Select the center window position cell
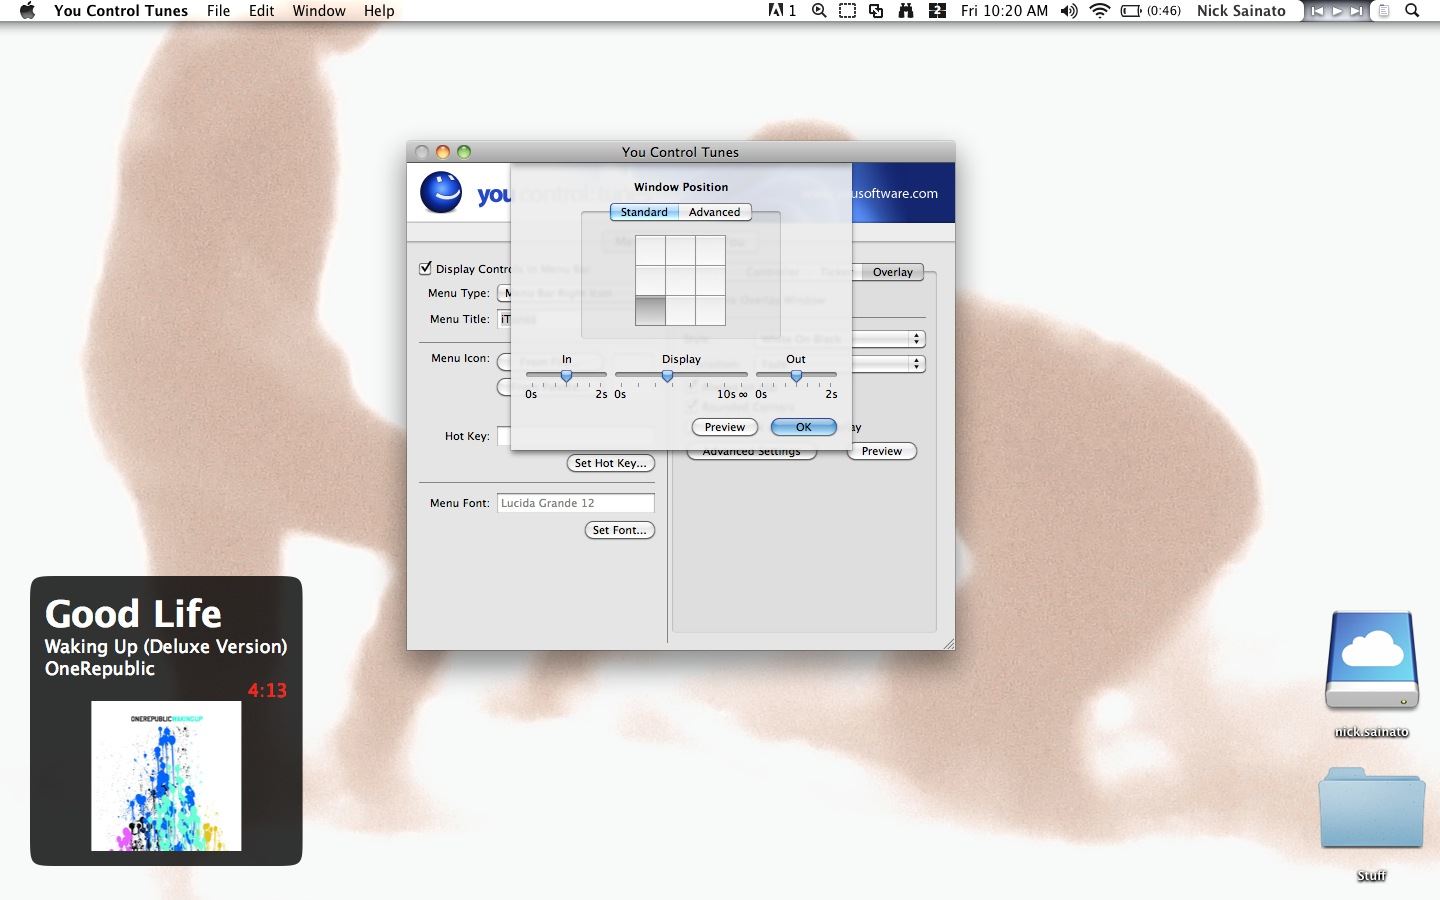Viewport: 1440px width, 900px height. tap(680, 280)
